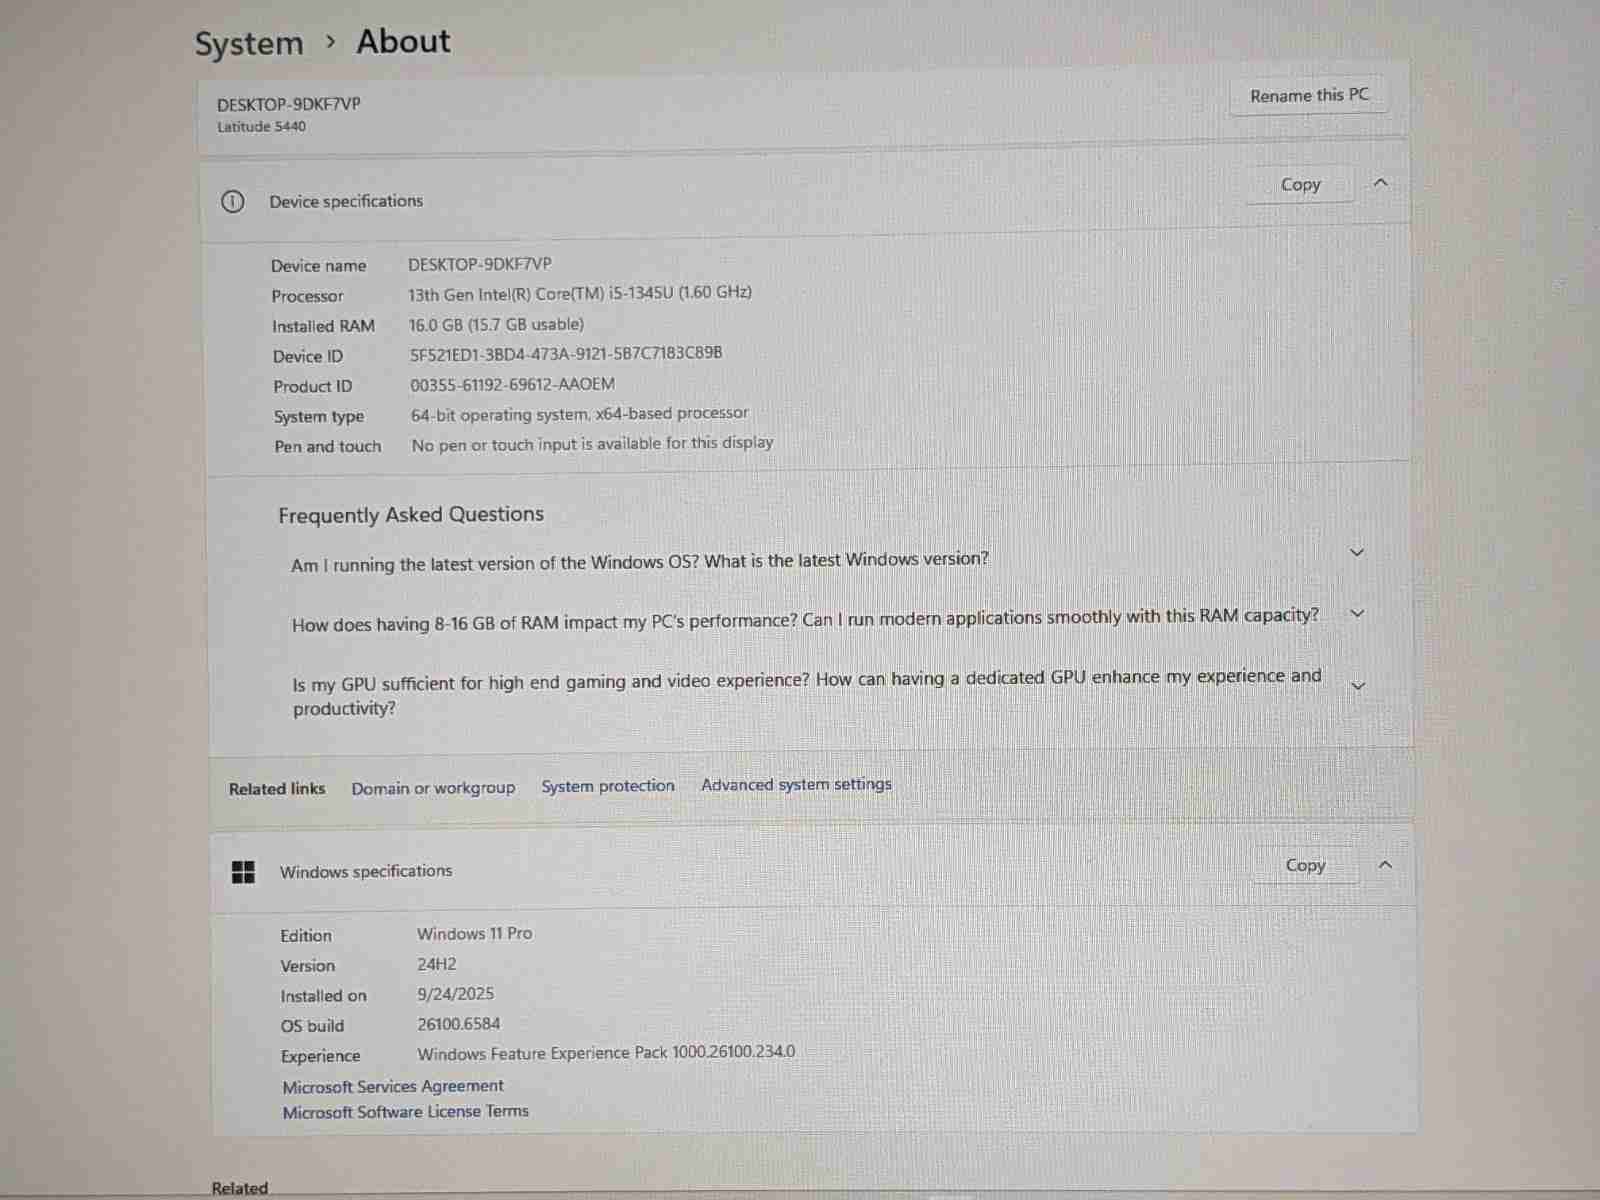Image resolution: width=1600 pixels, height=1200 pixels.
Task: Open the System protection link
Action: 608,786
